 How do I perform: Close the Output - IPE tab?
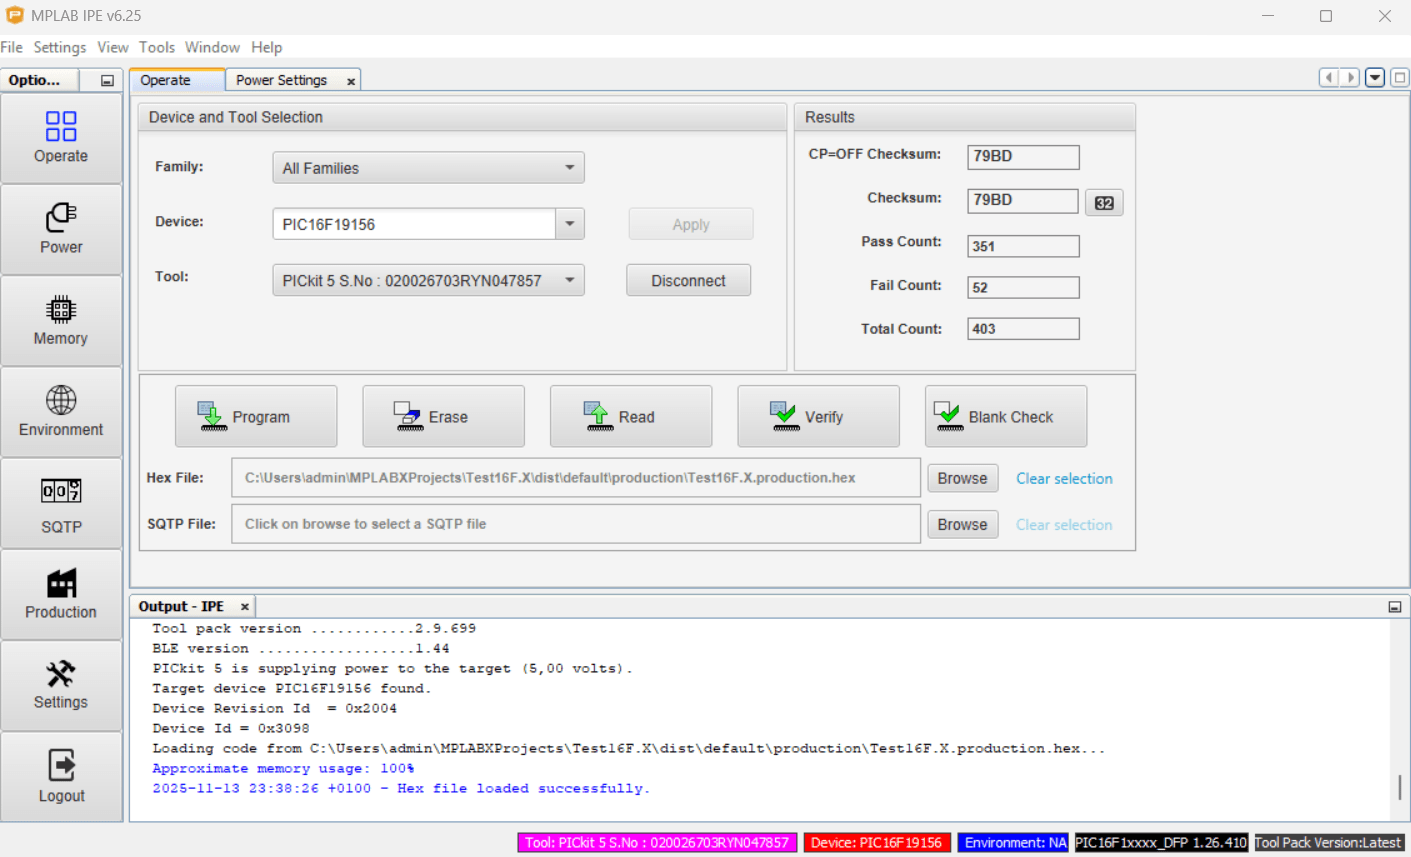[x=245, y=607]
